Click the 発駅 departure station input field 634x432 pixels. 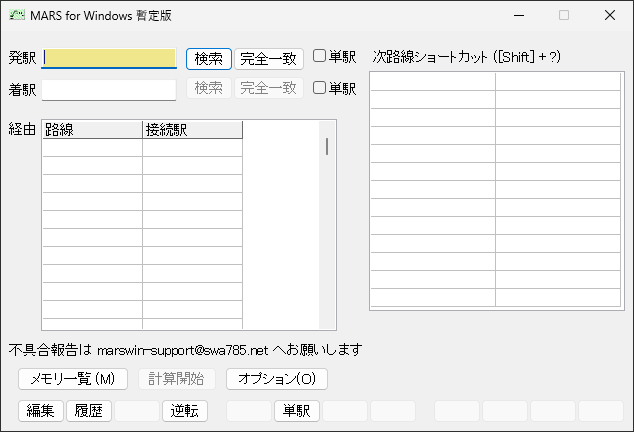coord(109,58)
